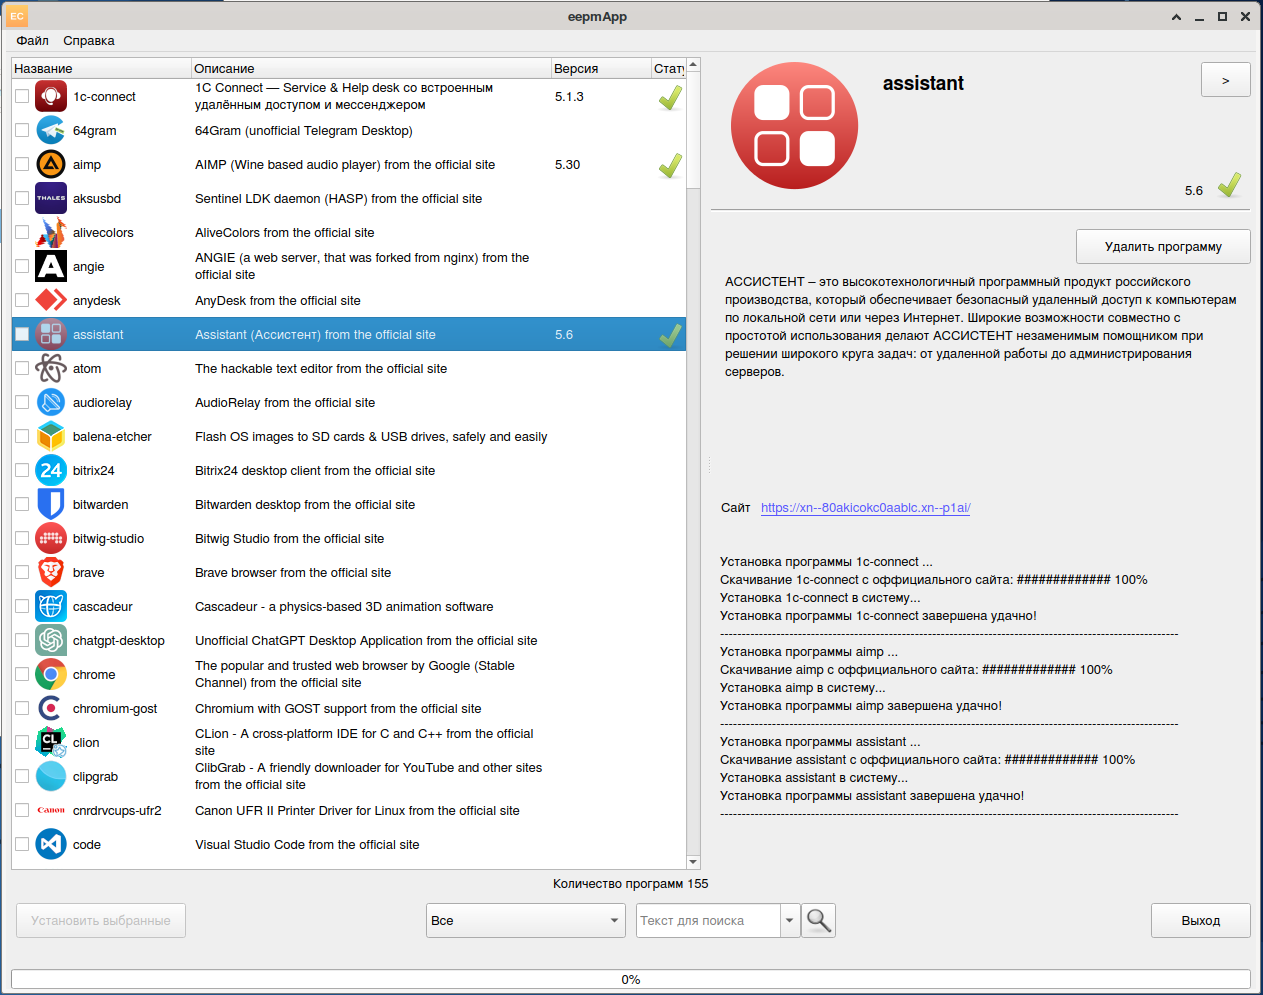Click the green checkmark status of 1c-connect
Image resolution: width=1263 pixels, height=995 pixels.
click(x=670, y=98)
